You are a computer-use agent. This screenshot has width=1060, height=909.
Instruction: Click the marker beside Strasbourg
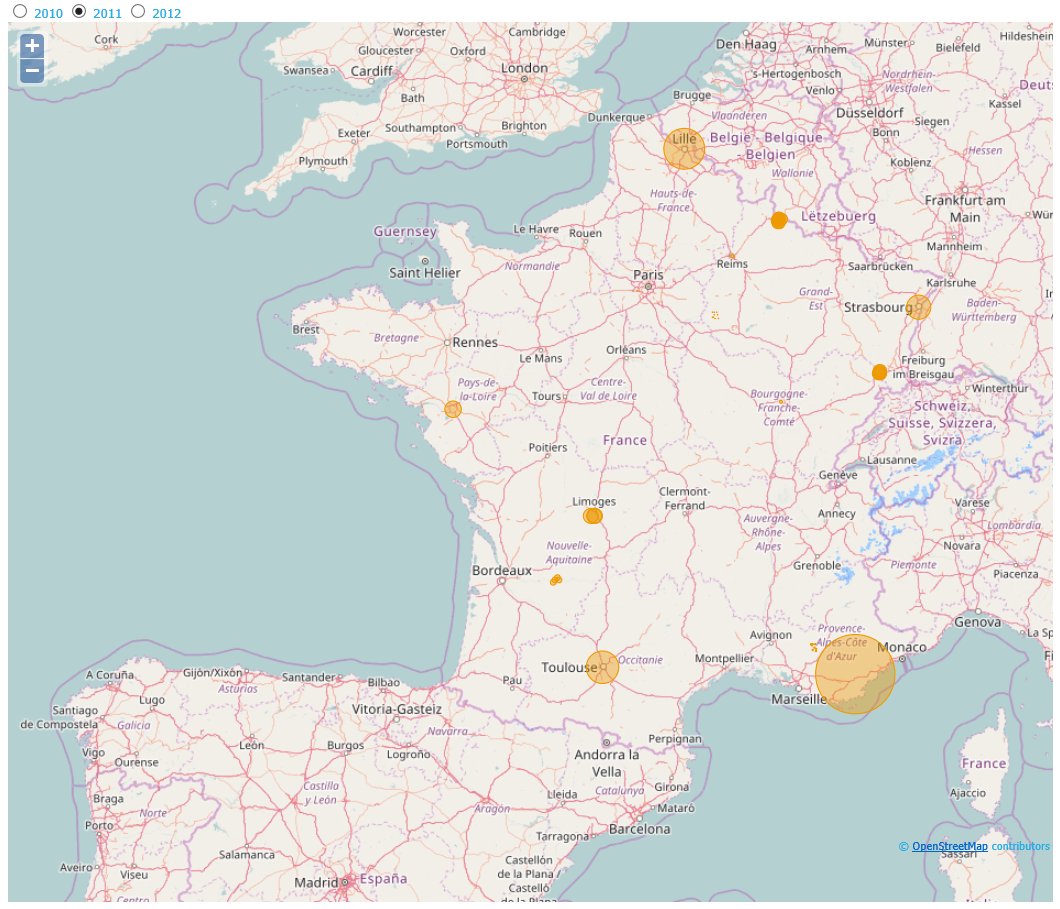coord(917,306)
